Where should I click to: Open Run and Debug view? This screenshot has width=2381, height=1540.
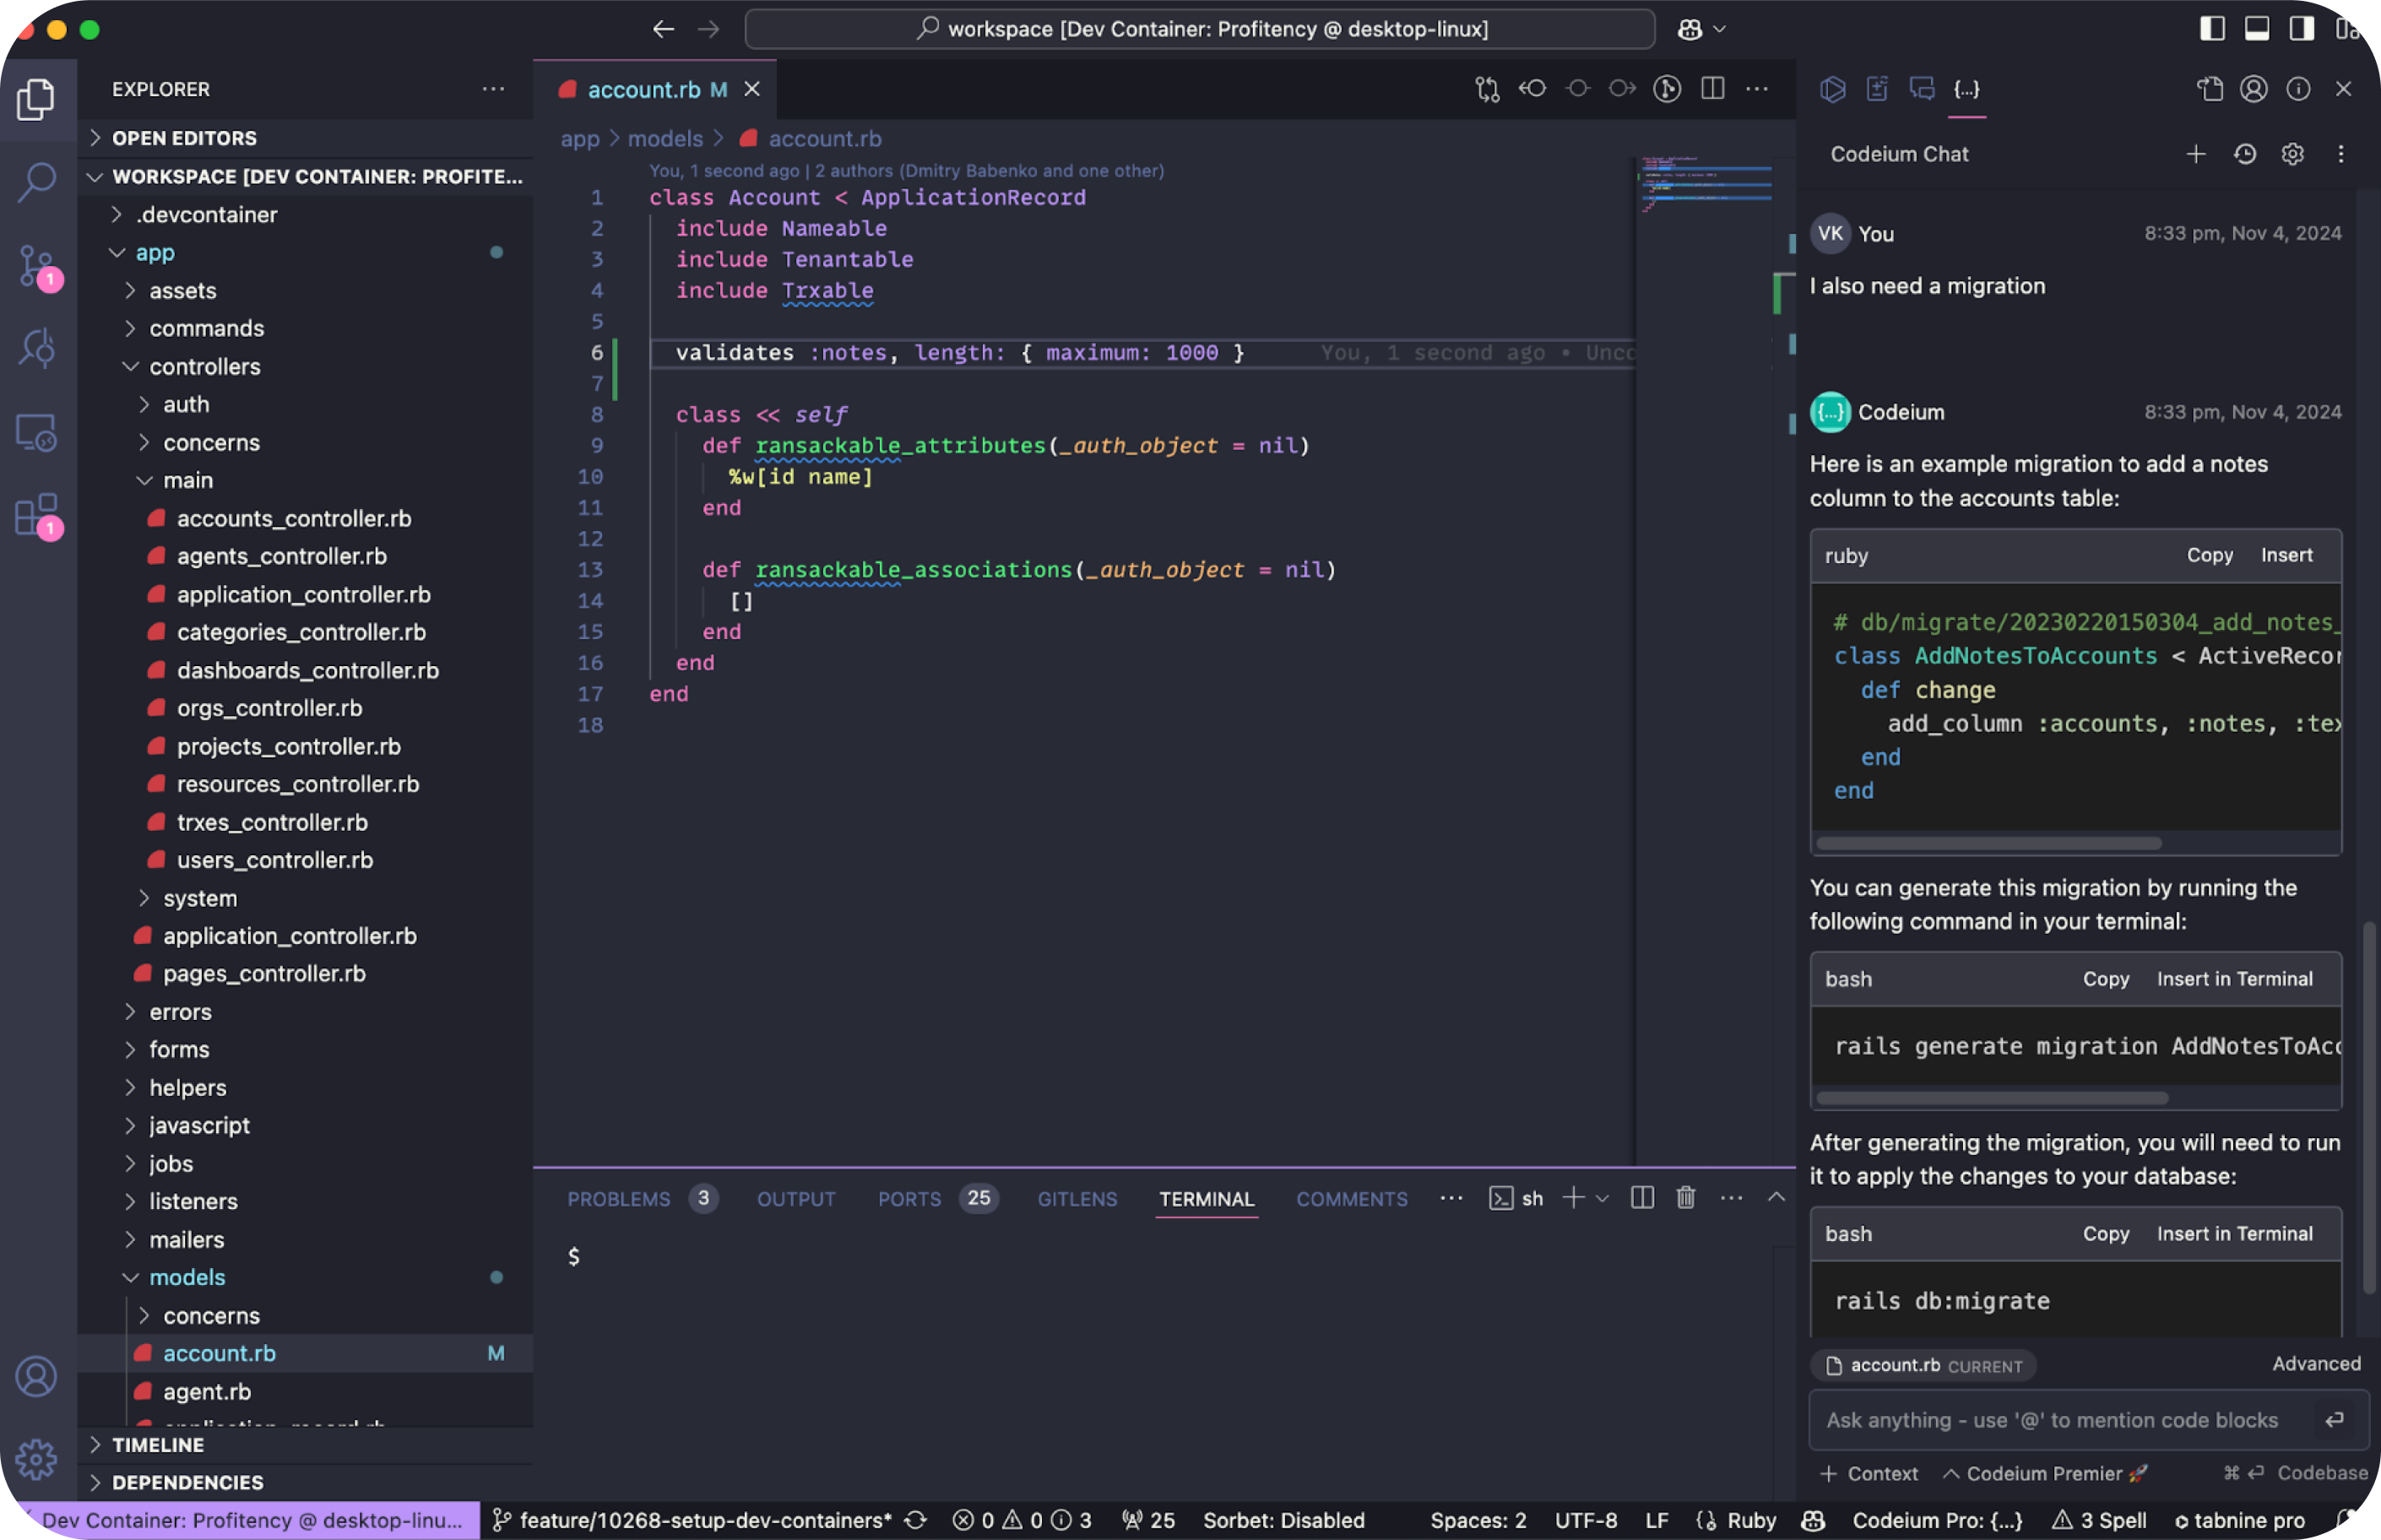[x=37, y=348]
